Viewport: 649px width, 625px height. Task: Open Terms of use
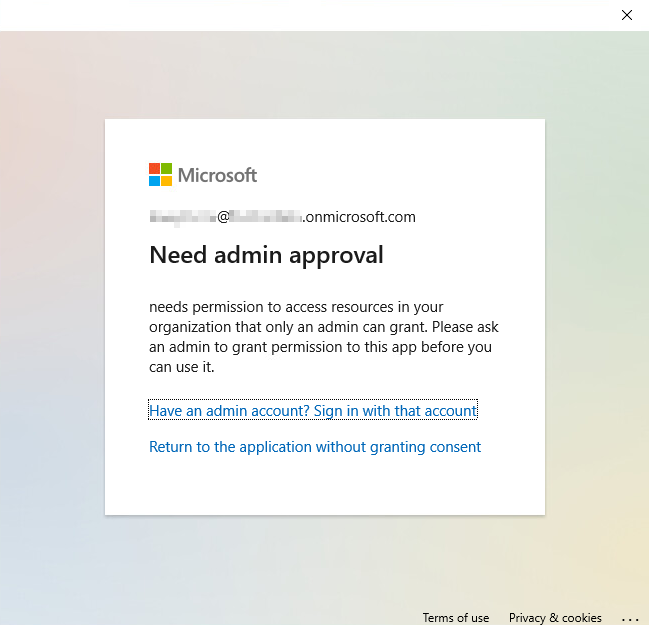click(x=456, y=618)
